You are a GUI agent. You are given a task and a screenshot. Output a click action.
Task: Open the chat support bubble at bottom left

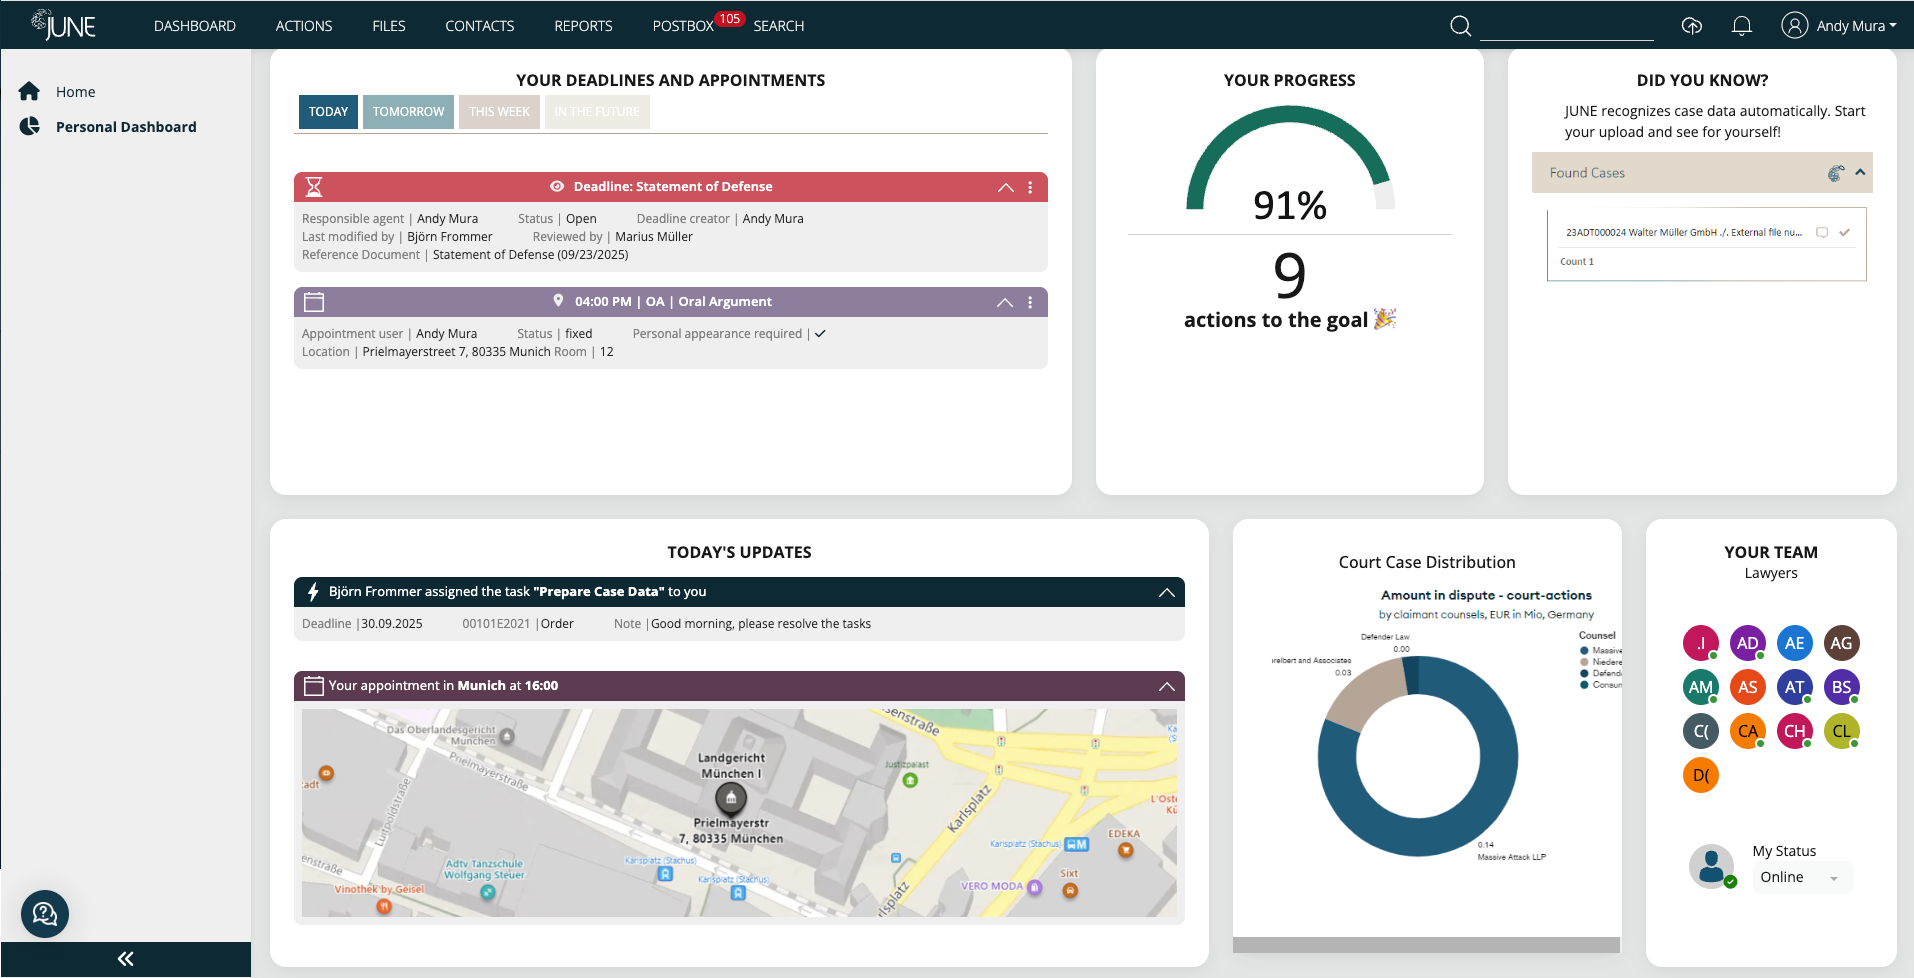(44, 913)
